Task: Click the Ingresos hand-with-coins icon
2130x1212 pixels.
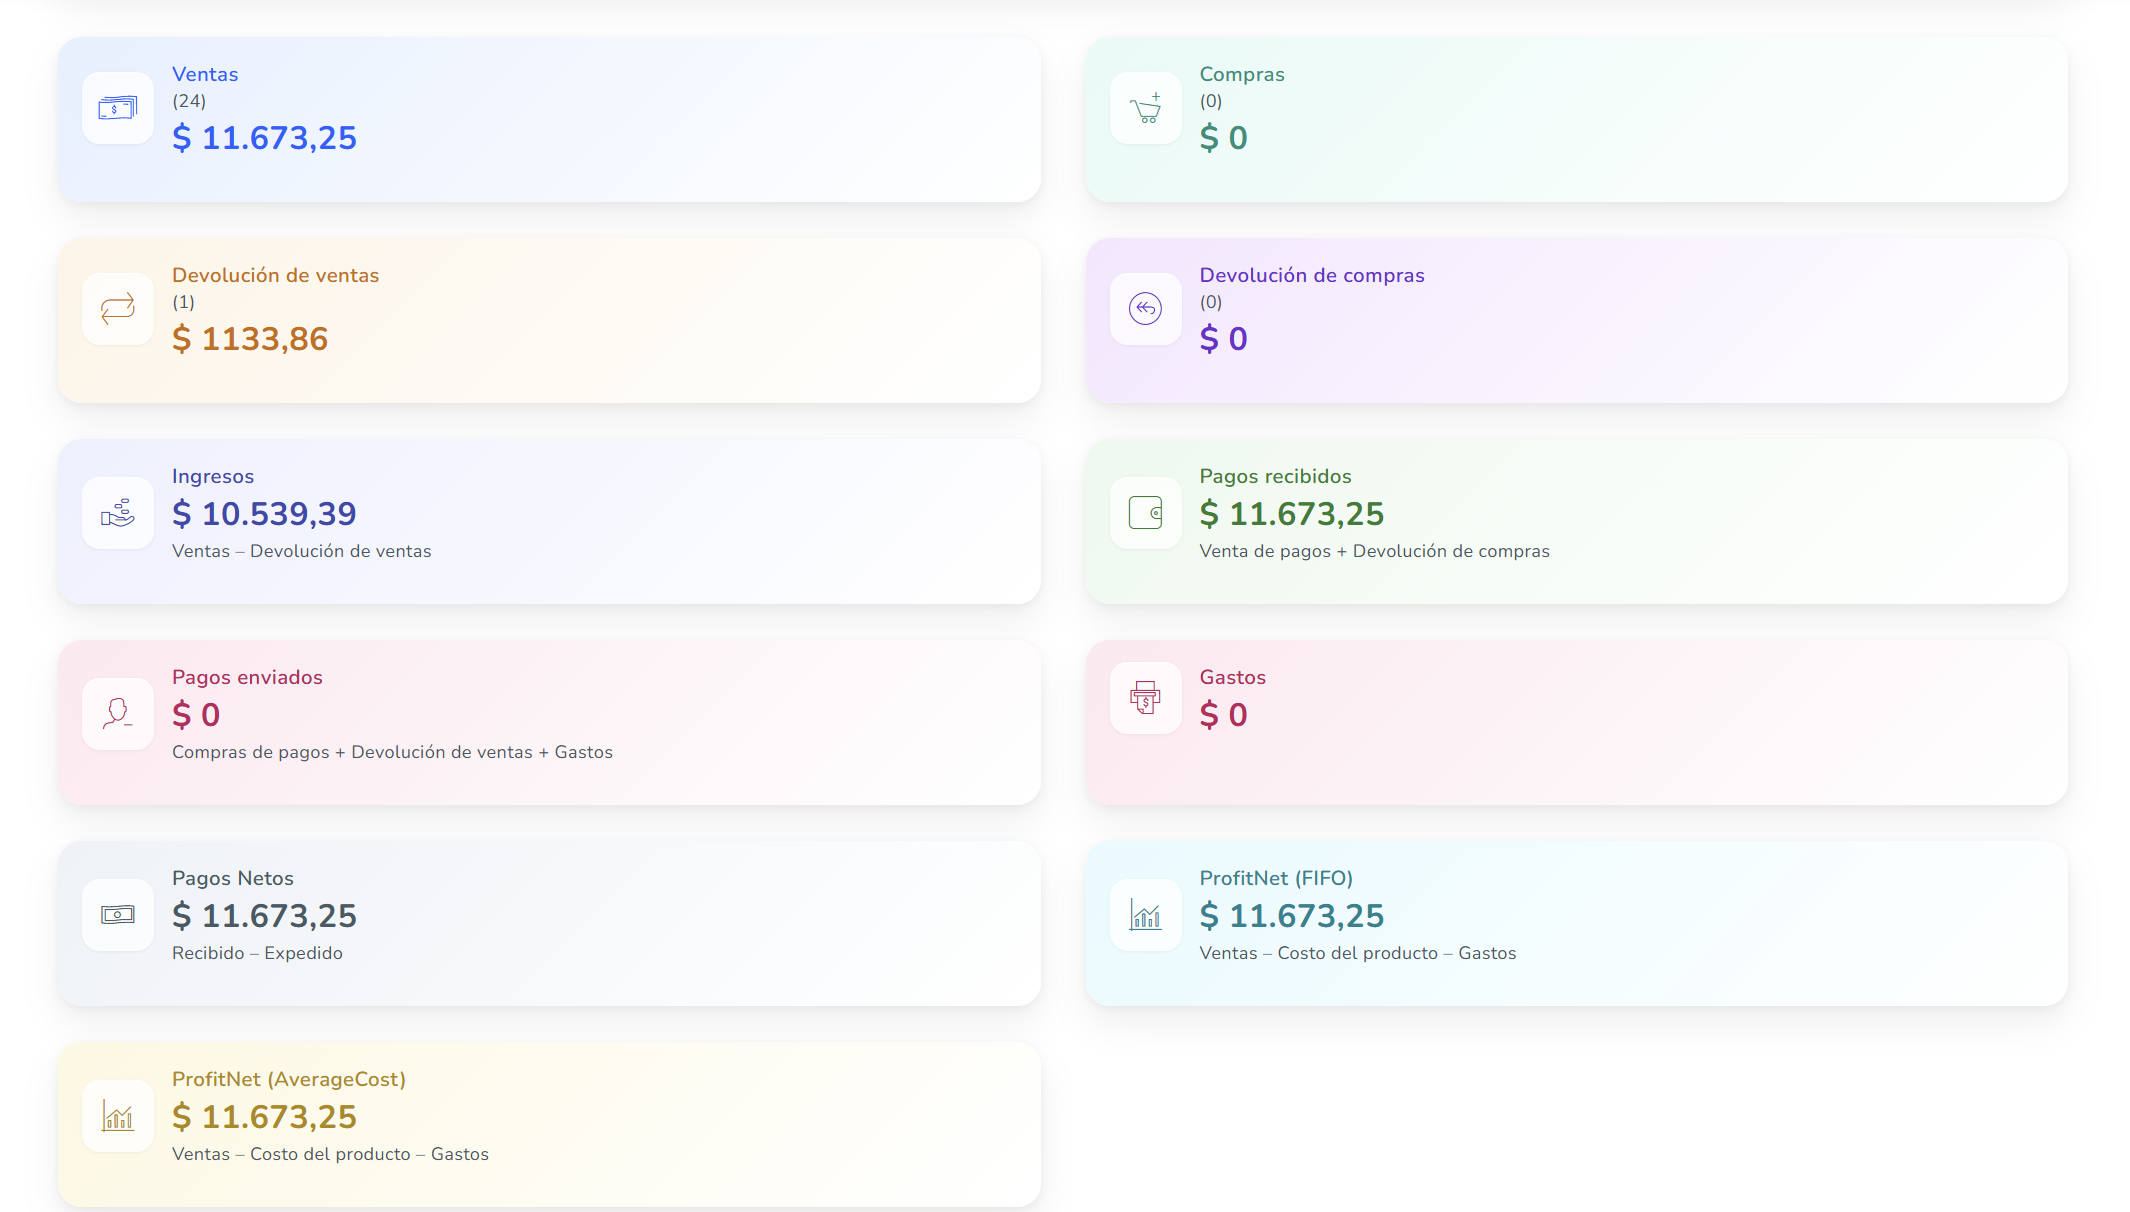Action: tap(118, 513)
